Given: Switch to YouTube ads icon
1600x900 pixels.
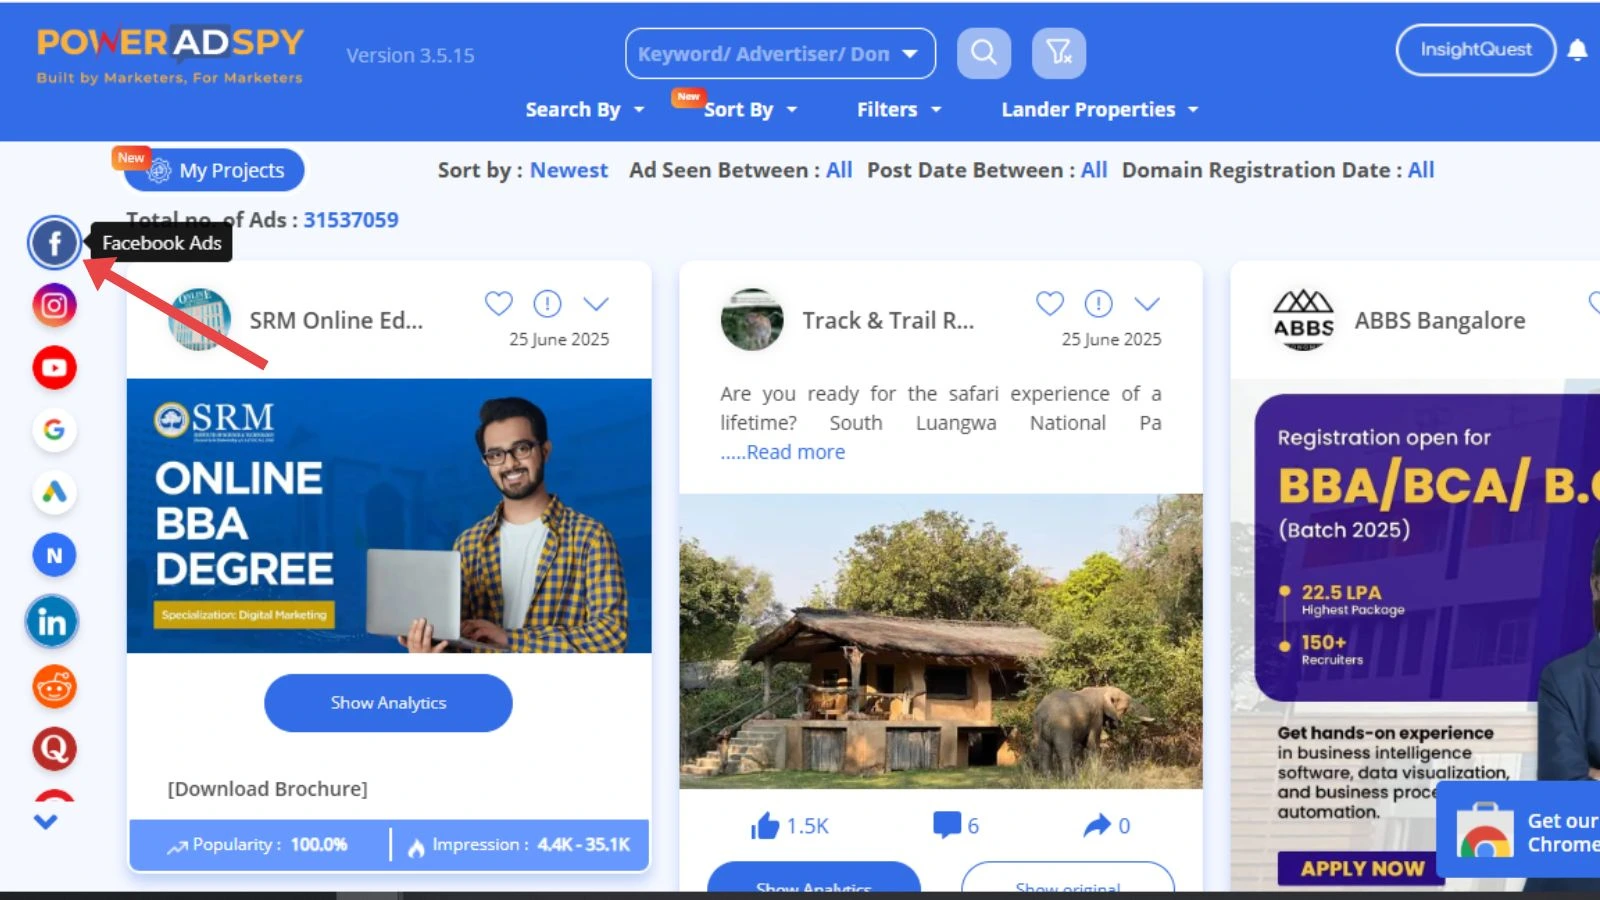Looking at the screenshot, I should (54, 368).
